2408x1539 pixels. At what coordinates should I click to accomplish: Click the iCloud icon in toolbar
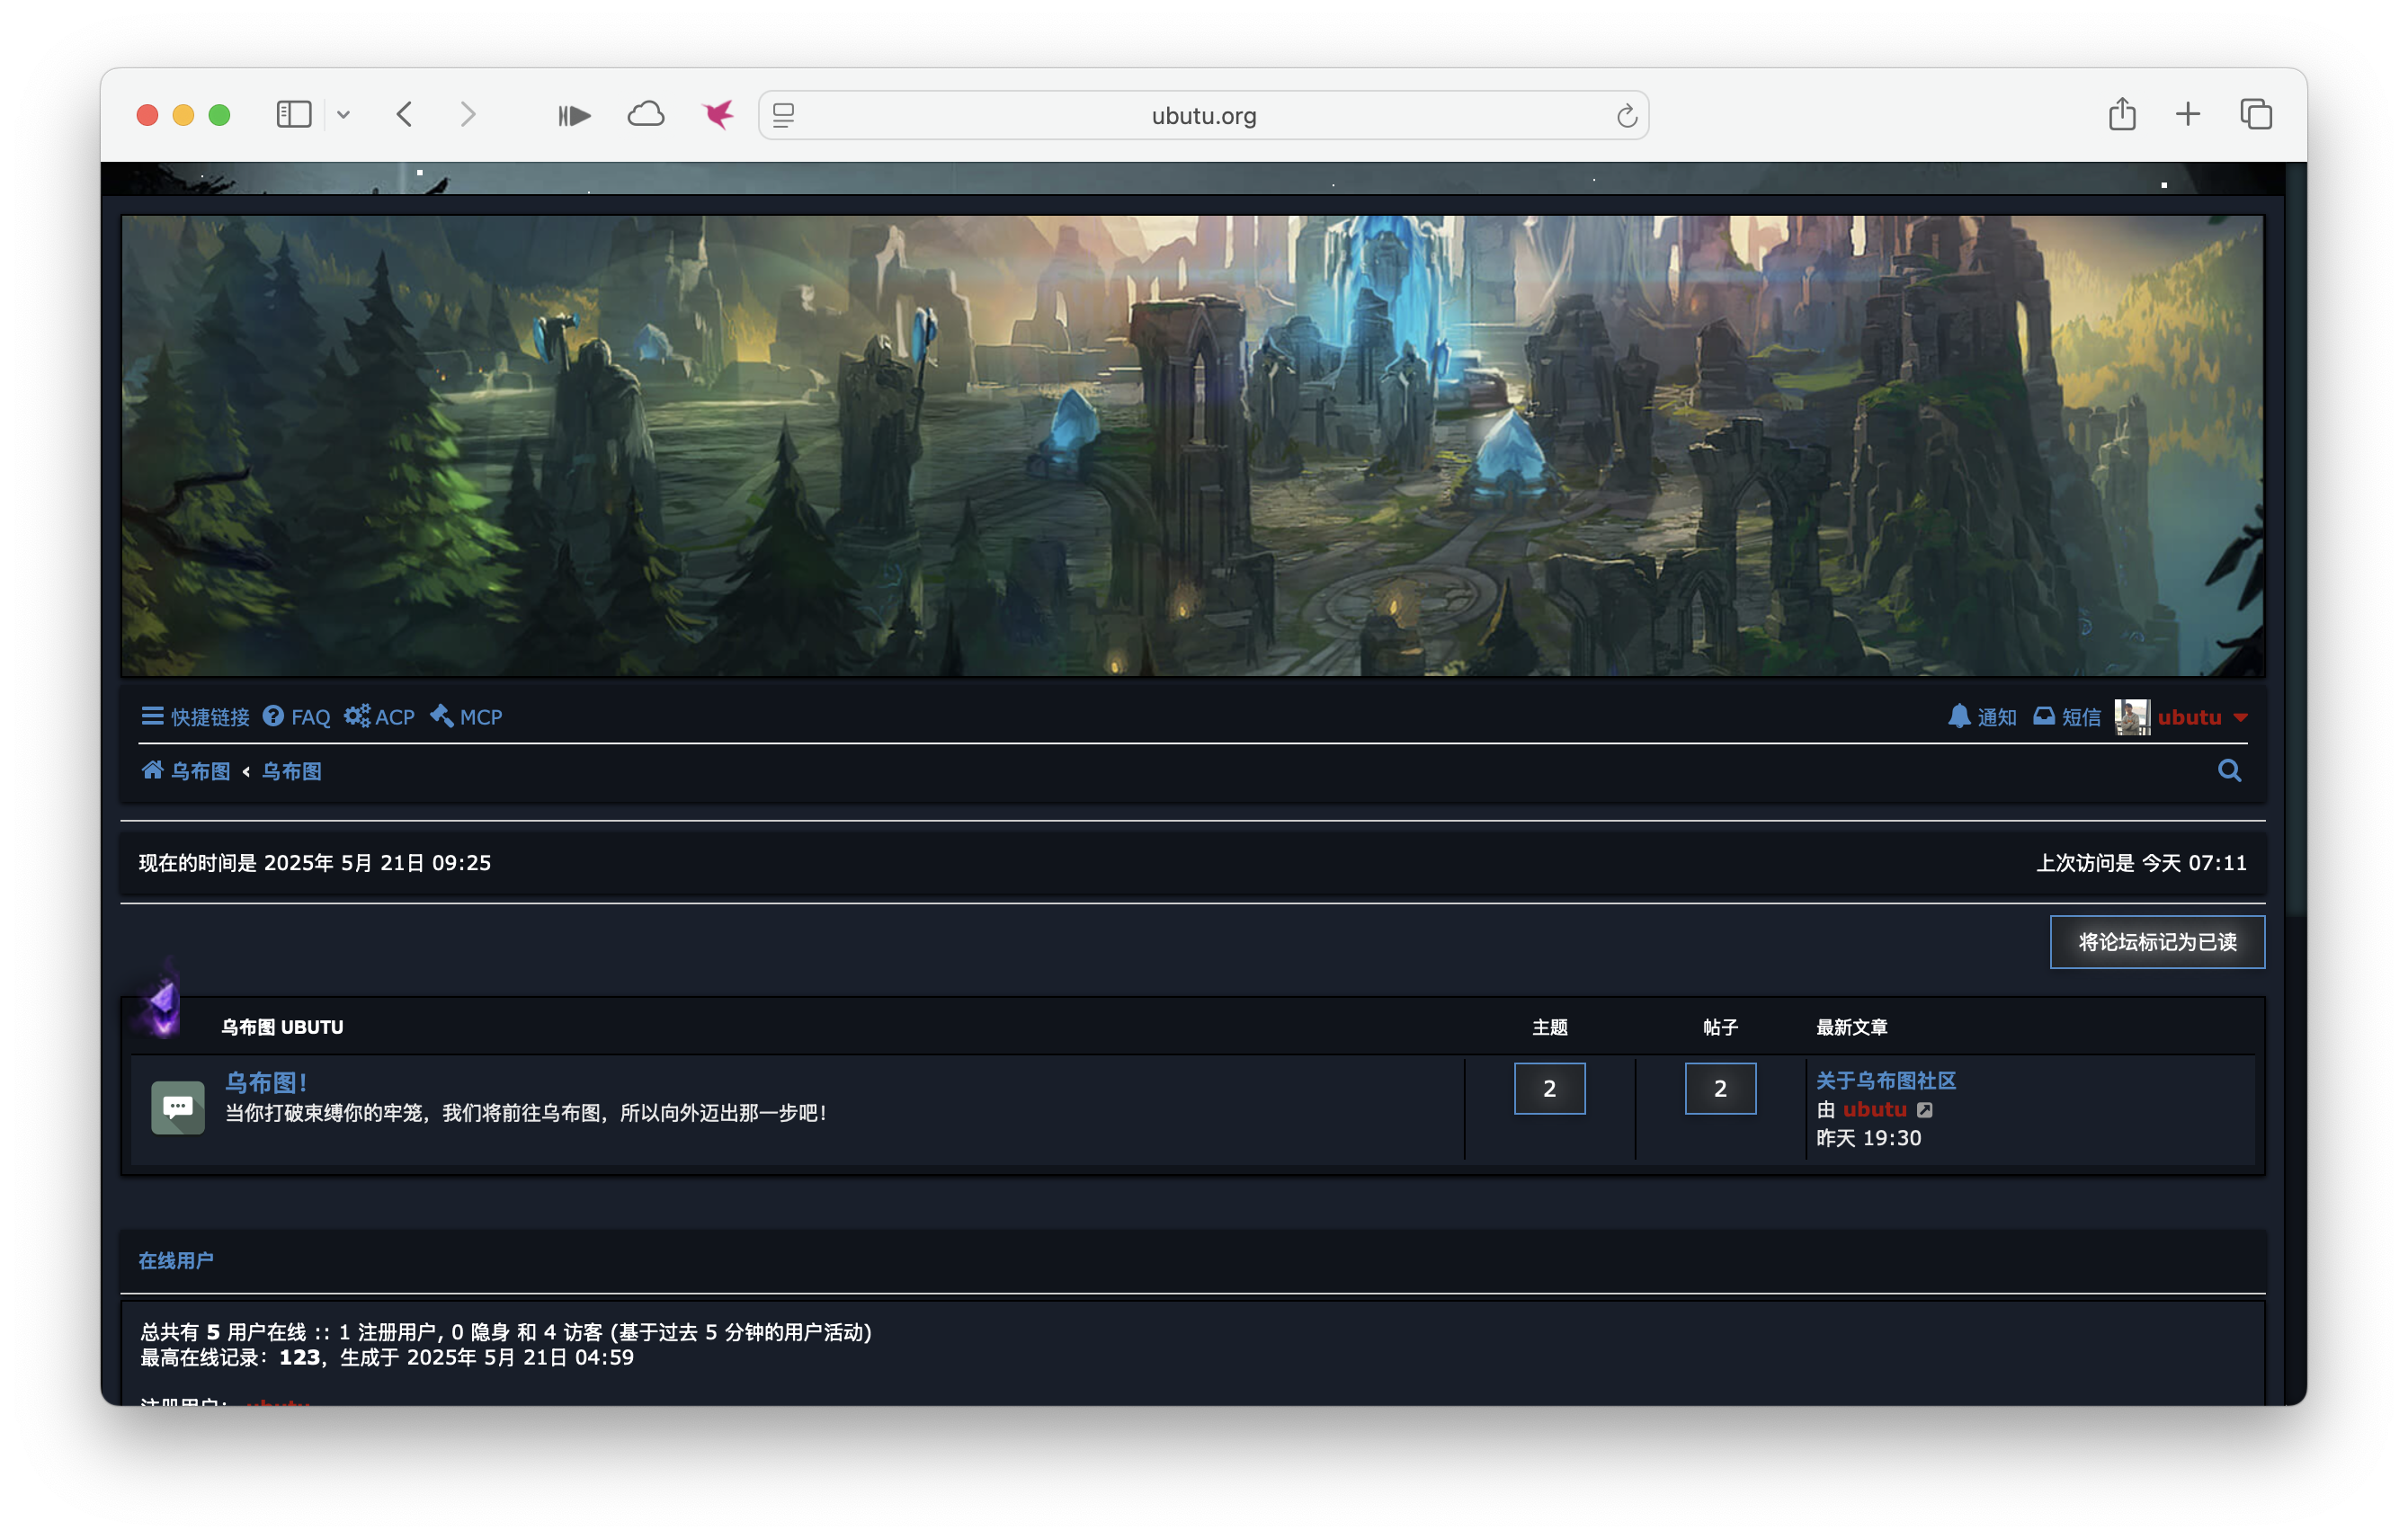point(646,115)
